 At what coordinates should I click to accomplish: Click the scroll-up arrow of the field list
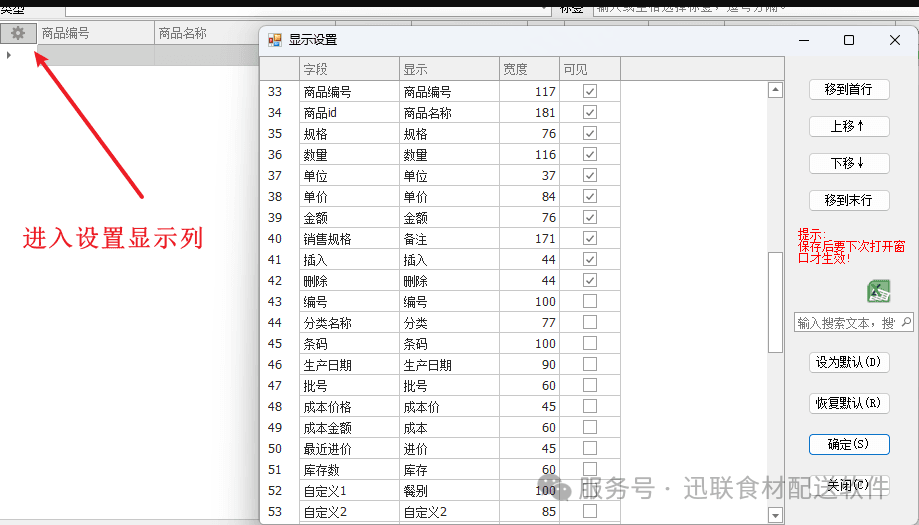(775, 90)
